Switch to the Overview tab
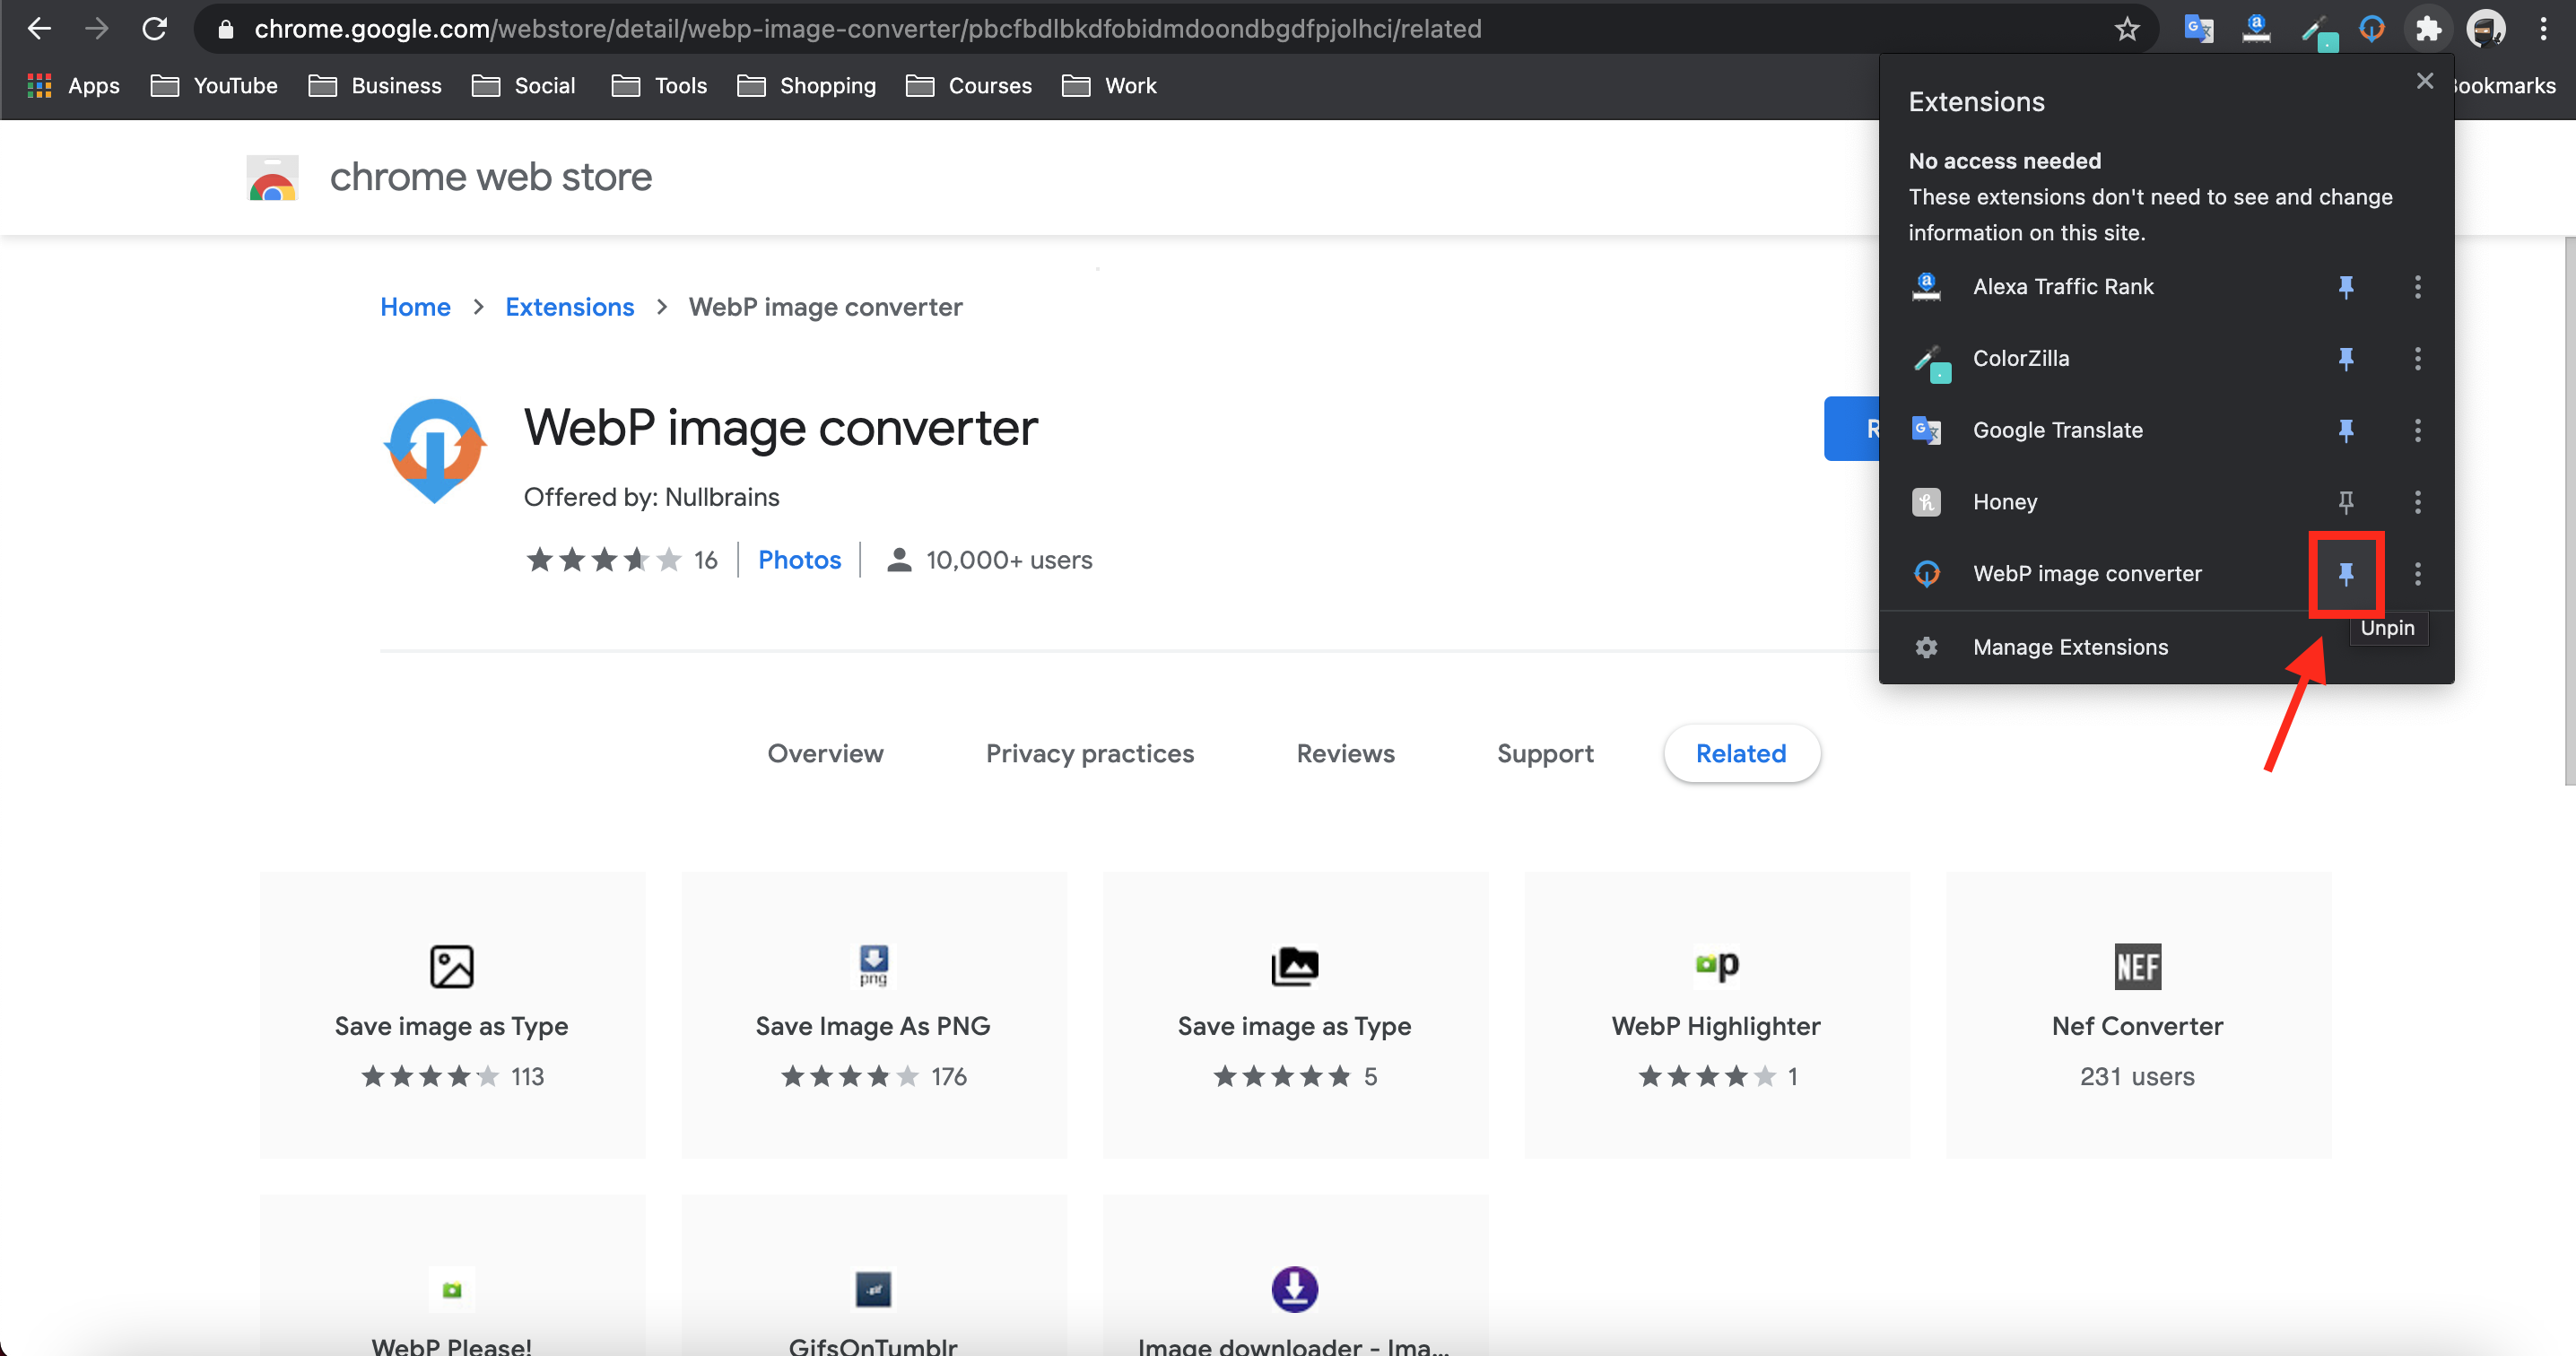The image size is (2576, 1356). tap(825, 753)
